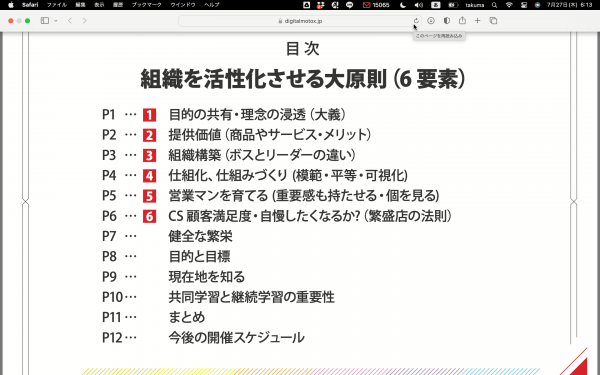Open the 編集 menu
Viewport: 600px width, 375px height.
[x=80, y=5]
